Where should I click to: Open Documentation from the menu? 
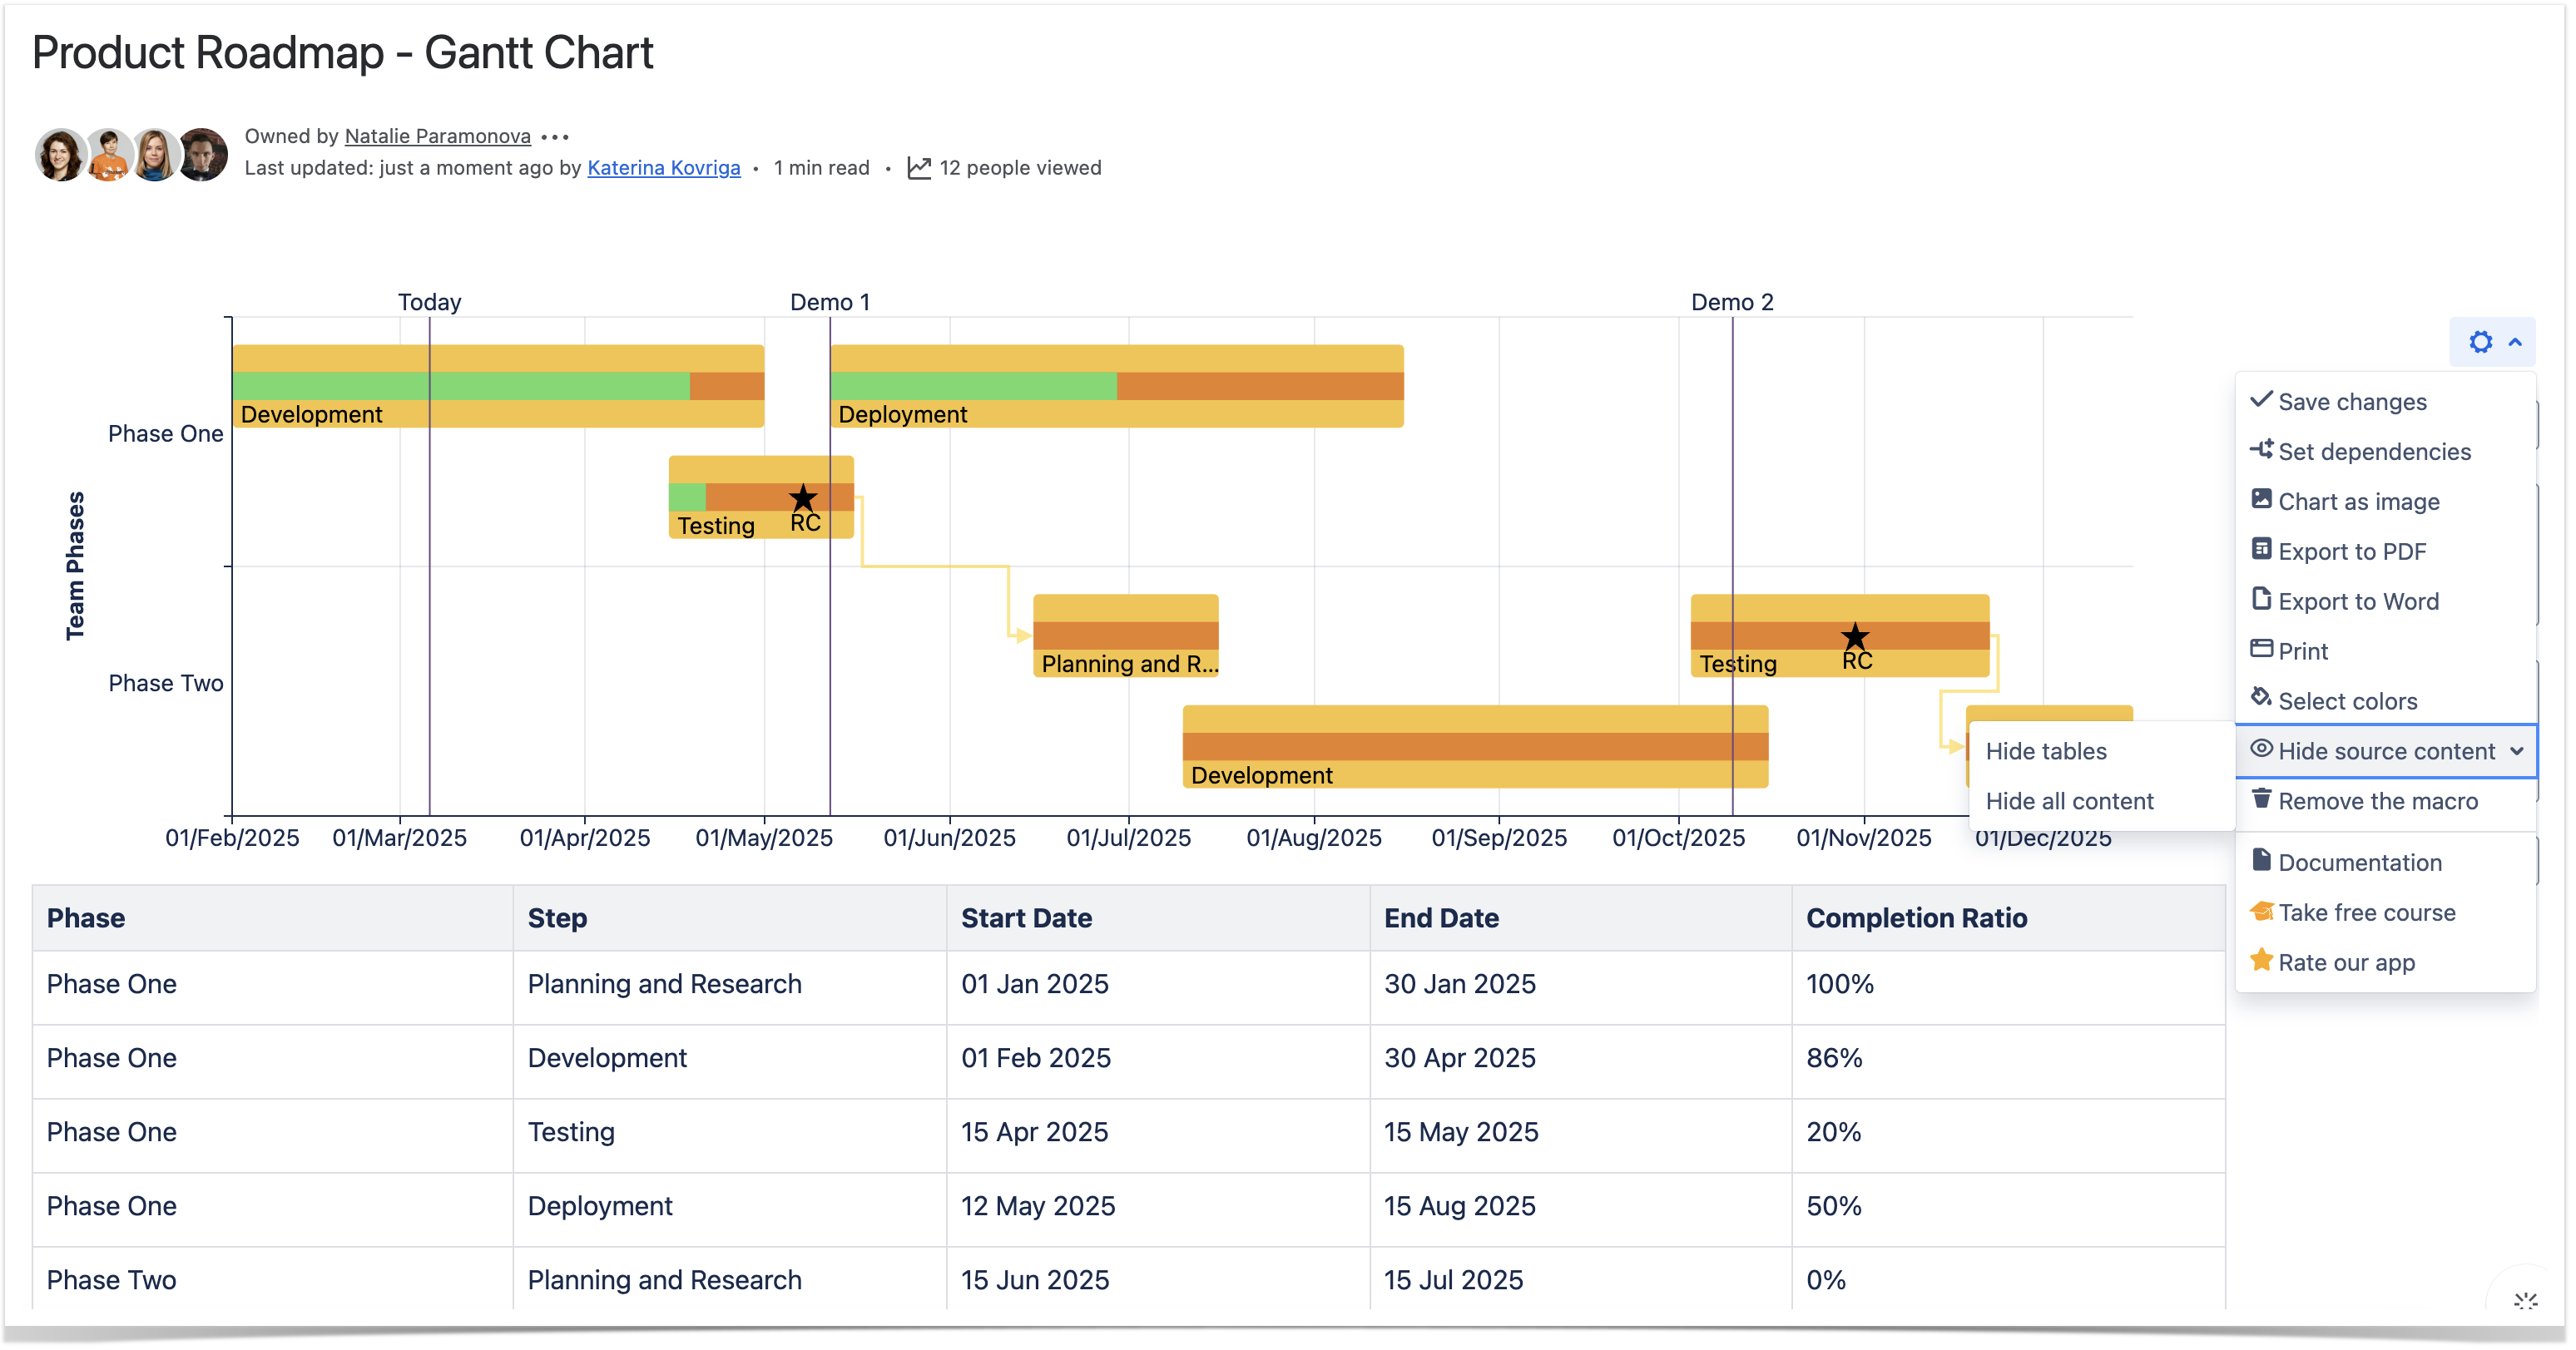[2359, 862]
